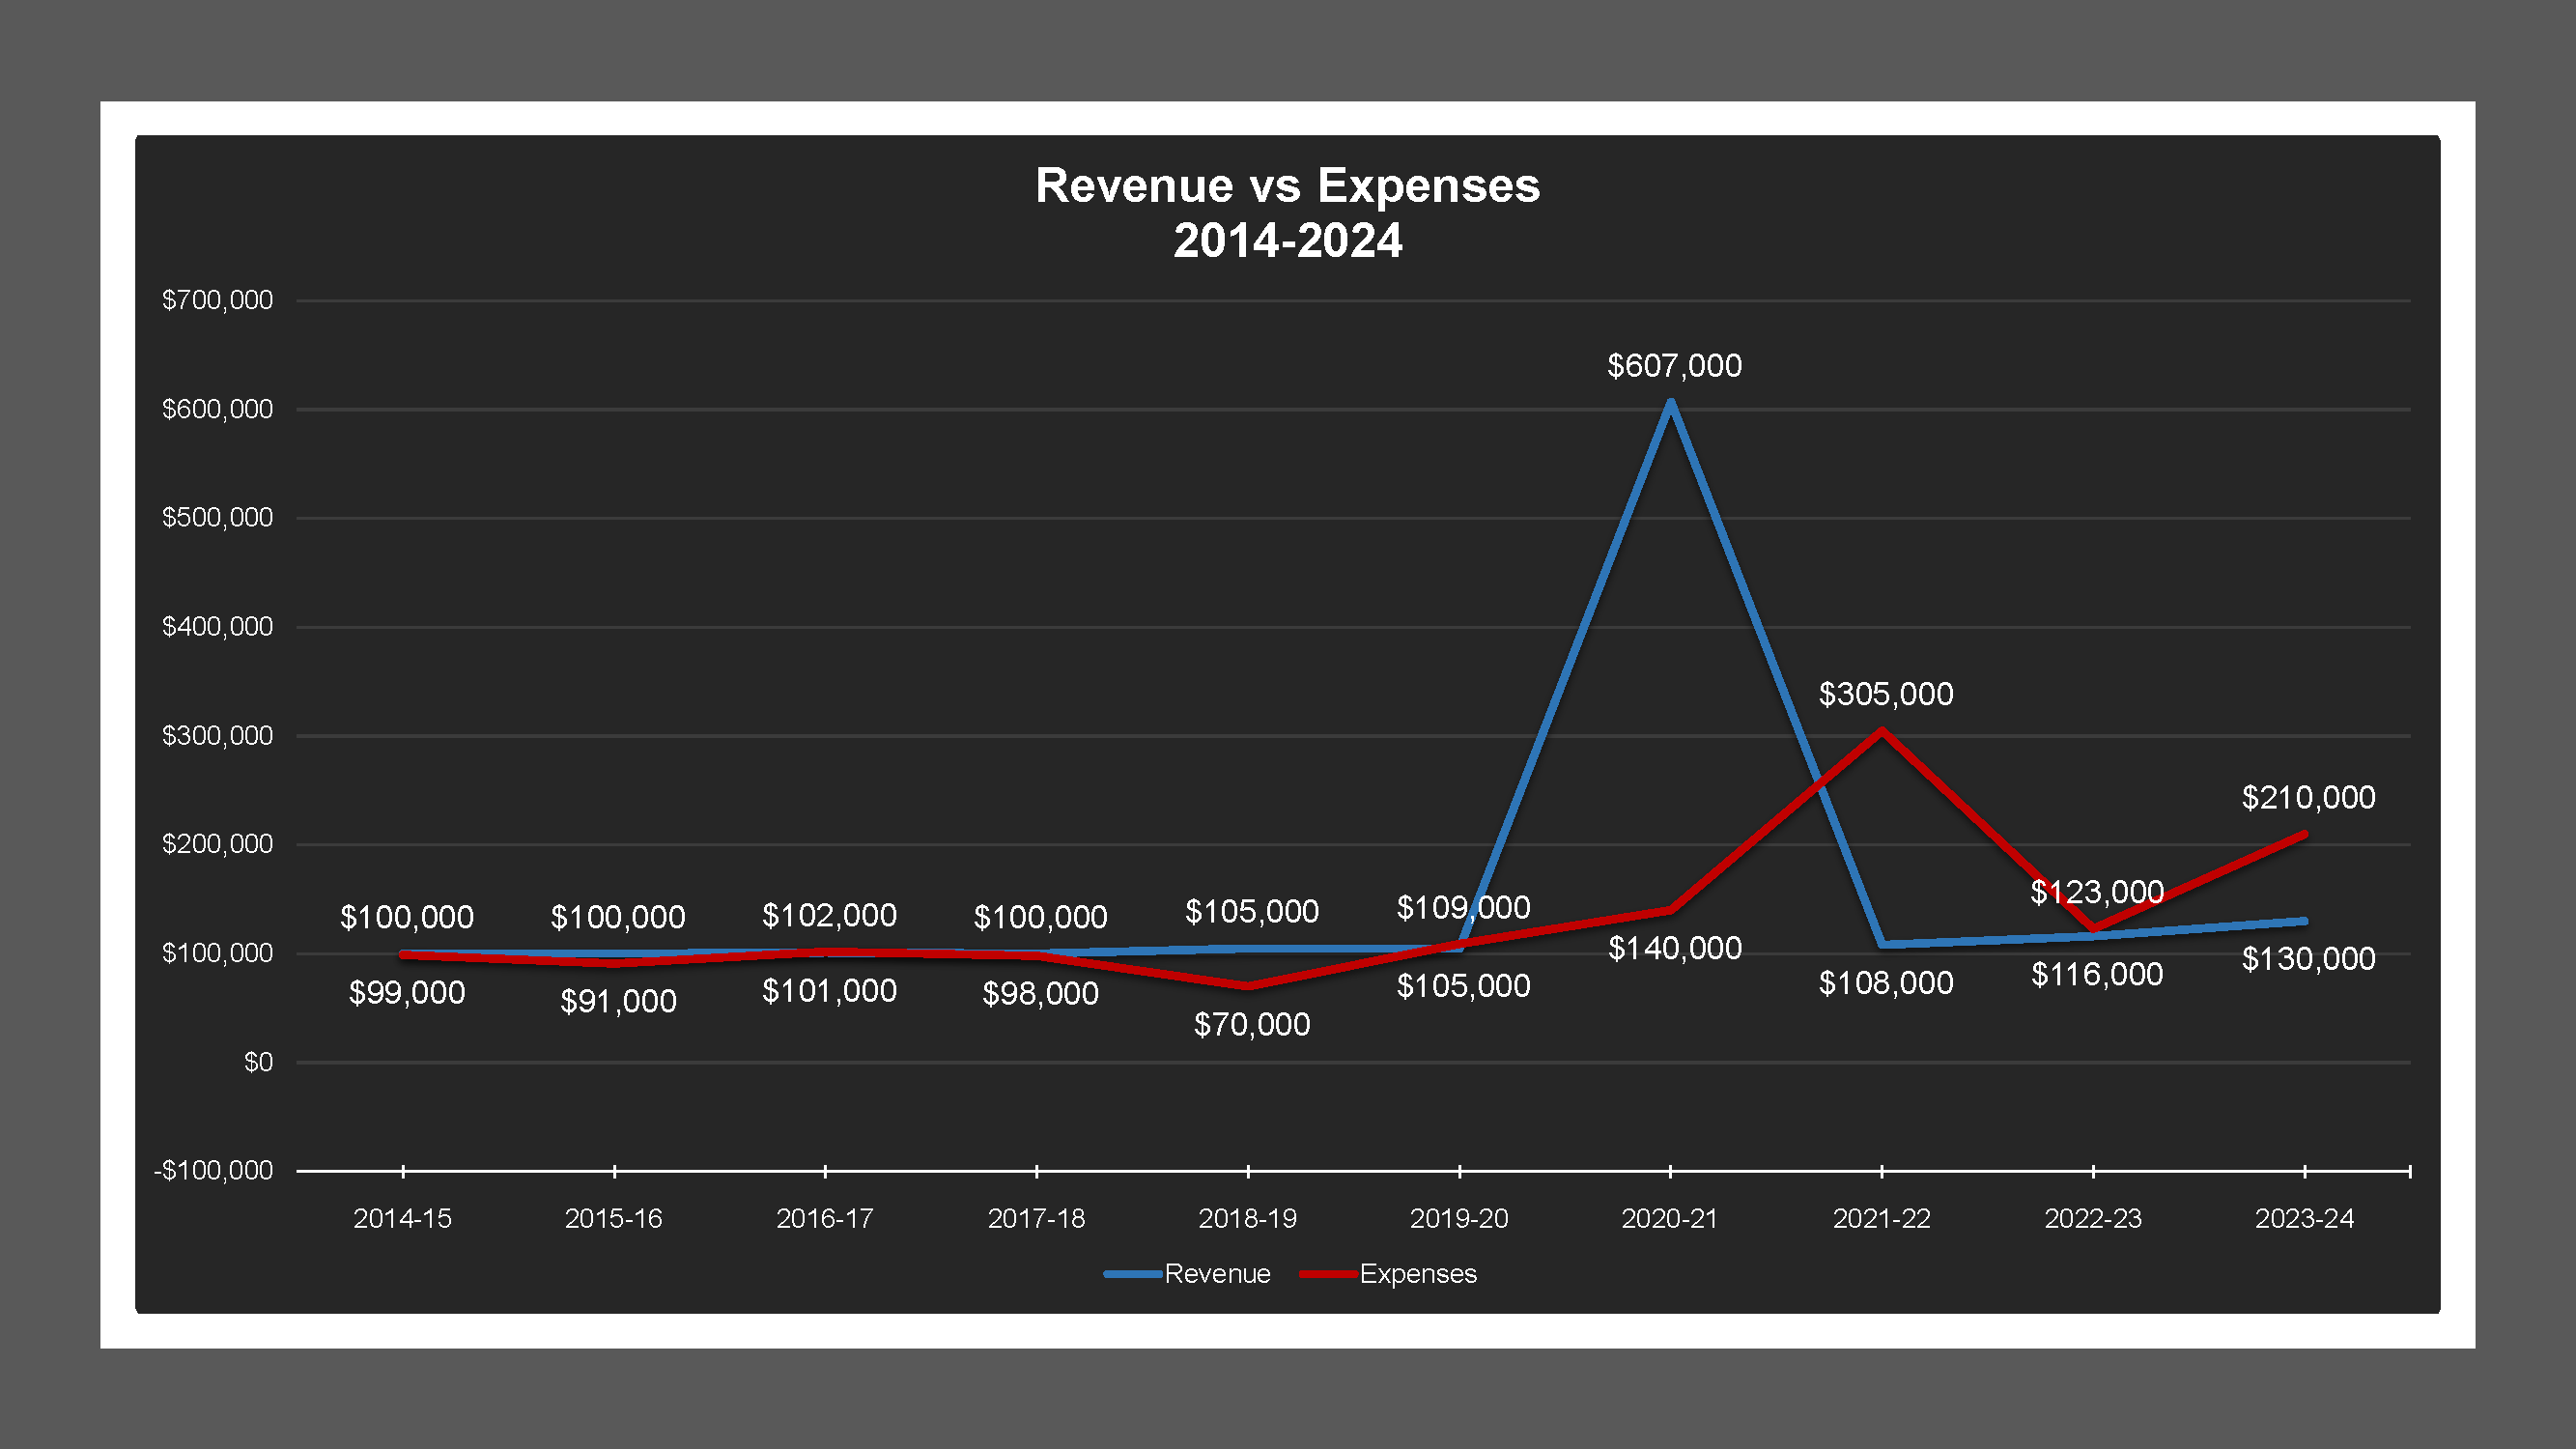Click the 2014-15 x-axis label
Viewport: 2576px width, 1449px height.
click(x=402, y=1218)
